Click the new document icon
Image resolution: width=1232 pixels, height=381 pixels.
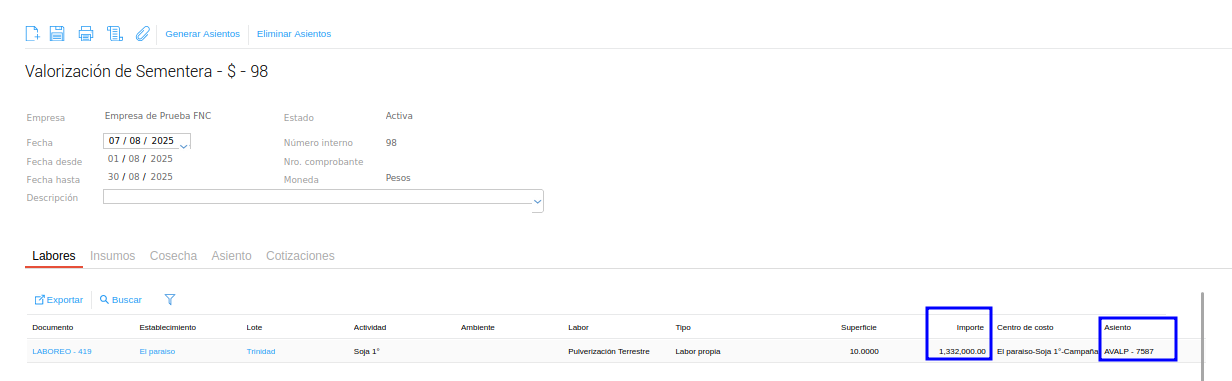(32, 33)
